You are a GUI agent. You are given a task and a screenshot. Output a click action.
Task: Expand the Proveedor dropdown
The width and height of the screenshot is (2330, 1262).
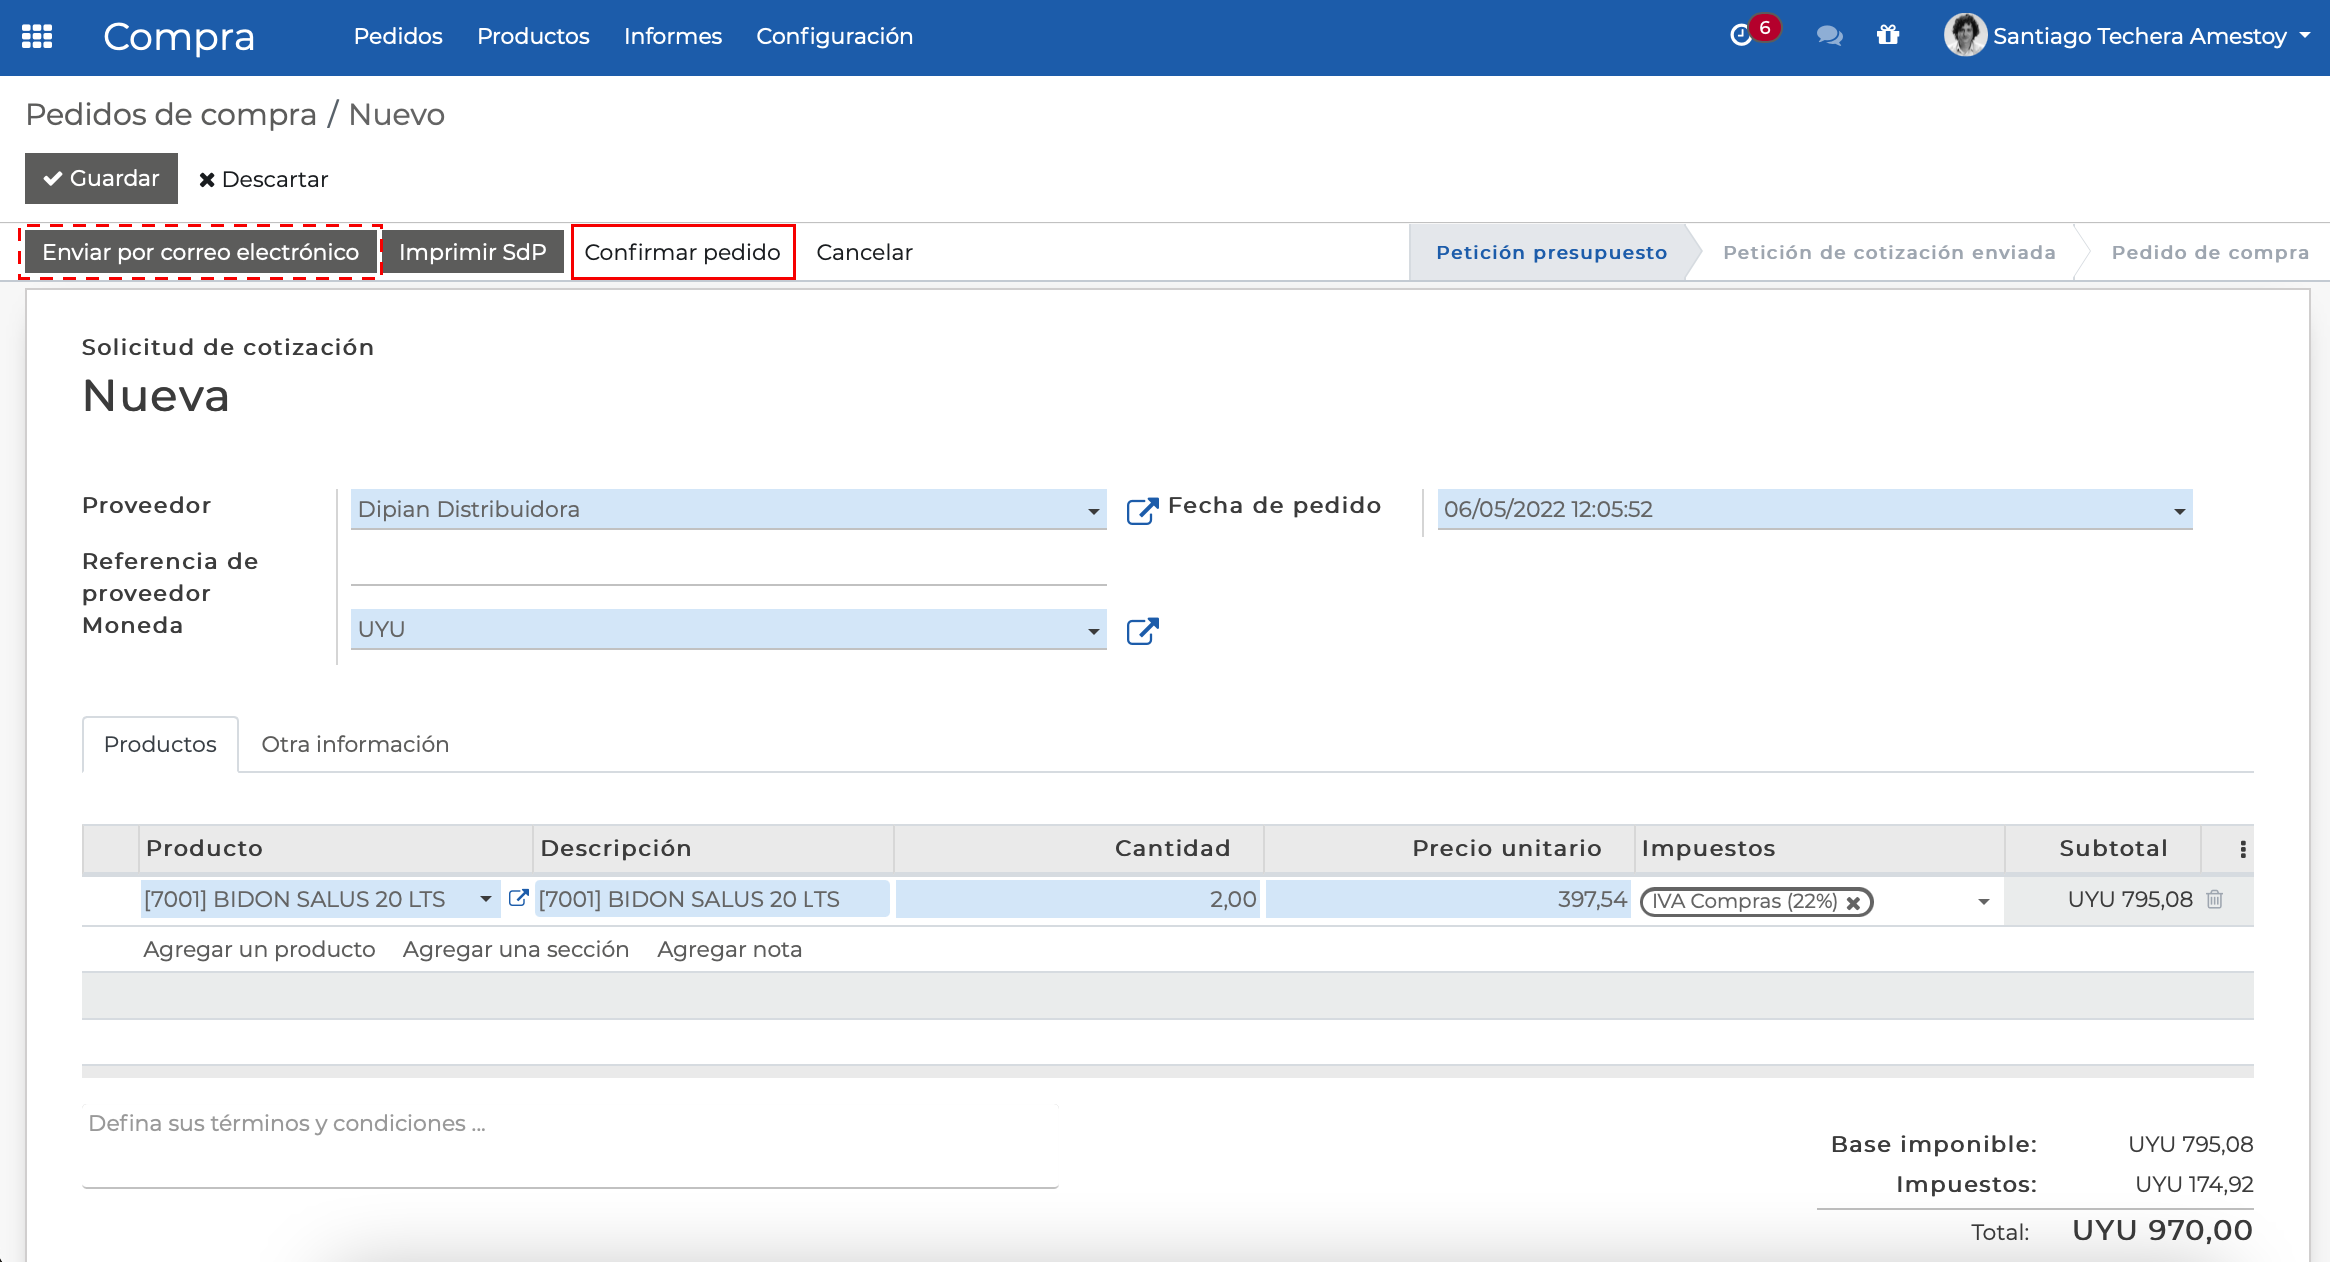pyautogui.click(x=1093, y=511)
